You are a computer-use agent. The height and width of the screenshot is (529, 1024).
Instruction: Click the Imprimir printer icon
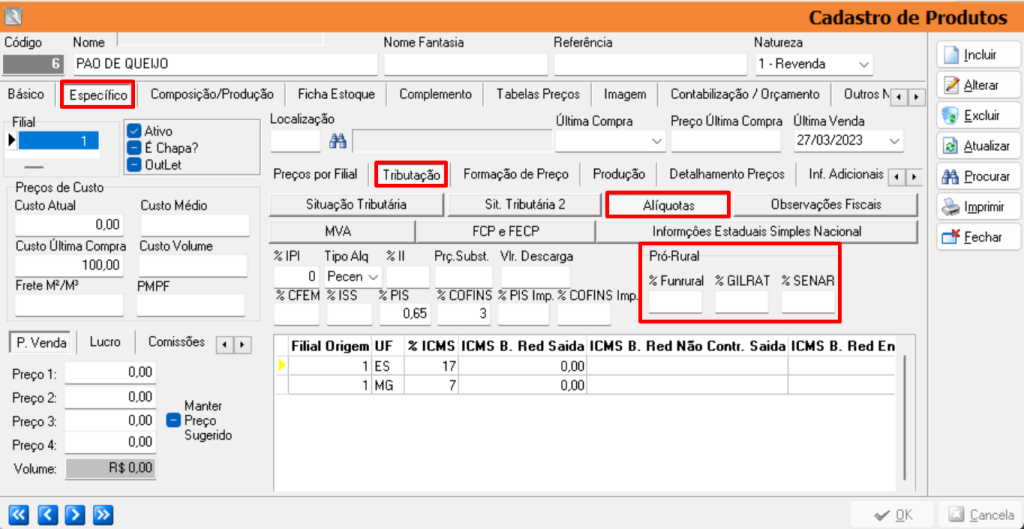[951, 208]
